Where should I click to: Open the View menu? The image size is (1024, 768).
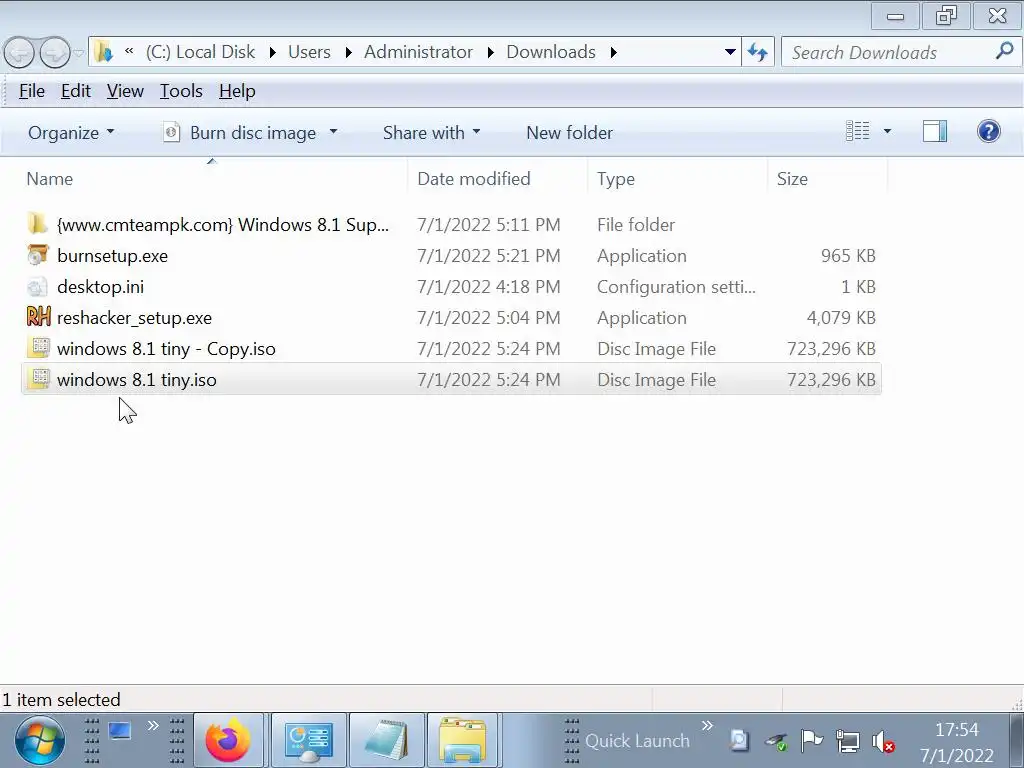(125, 91)
